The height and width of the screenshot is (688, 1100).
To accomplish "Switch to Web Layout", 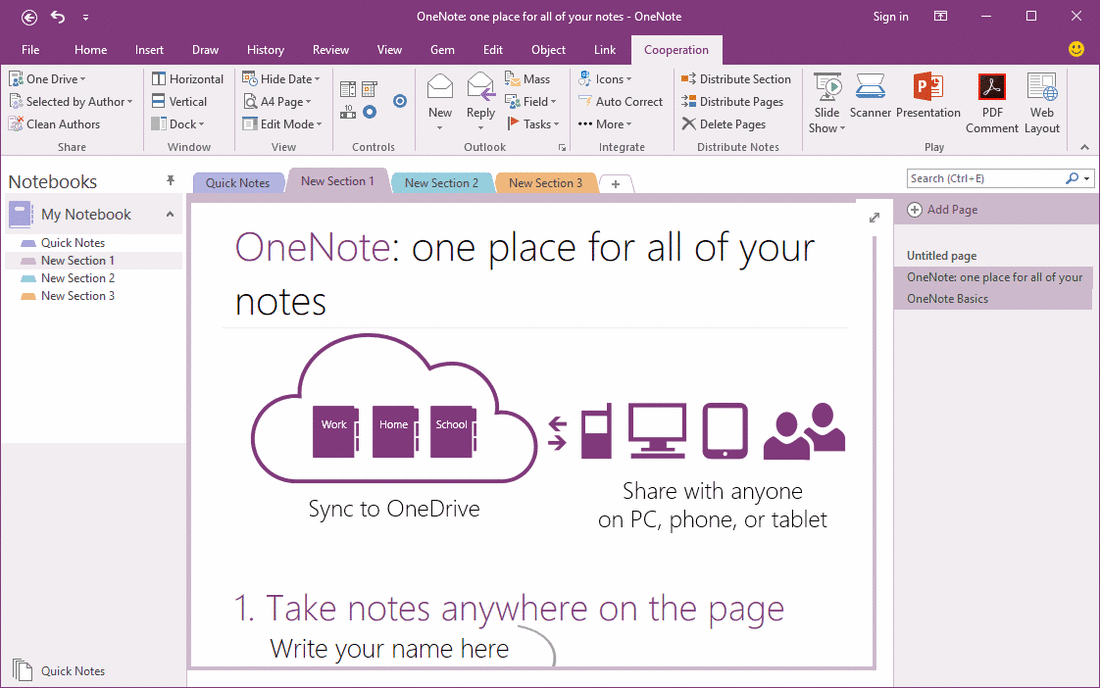I will [1042, 103].
